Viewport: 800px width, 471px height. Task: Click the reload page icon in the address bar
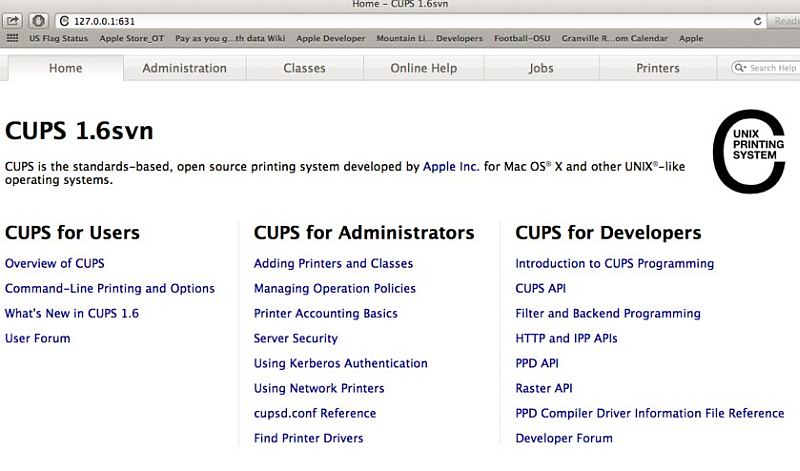[x=758, y=21]
